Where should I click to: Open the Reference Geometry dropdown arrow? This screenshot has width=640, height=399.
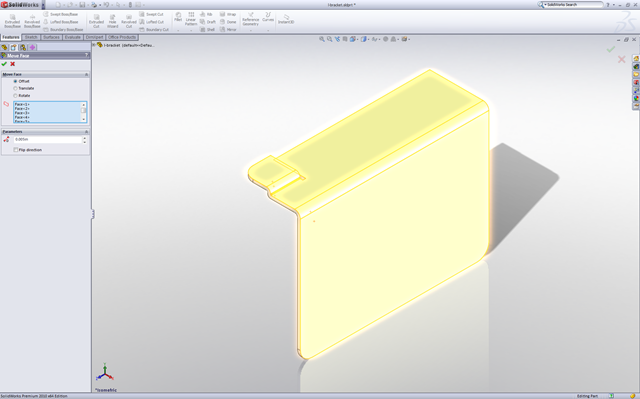point(251,30)
